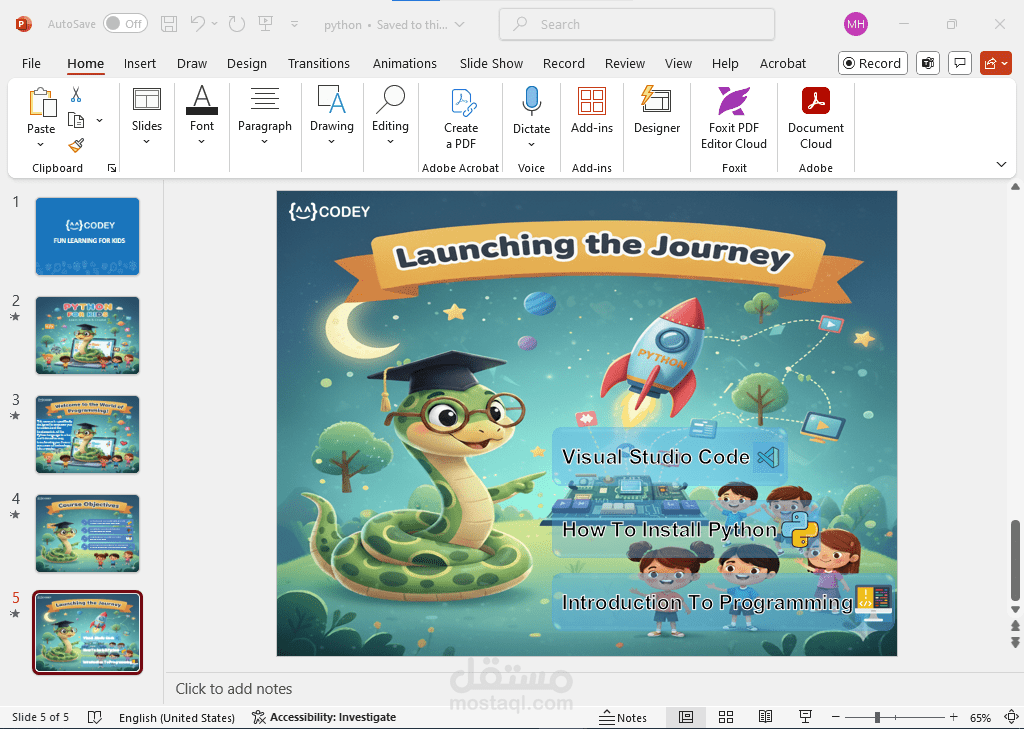
Task: Select Normal view in status bar
Action: [686, 717]
